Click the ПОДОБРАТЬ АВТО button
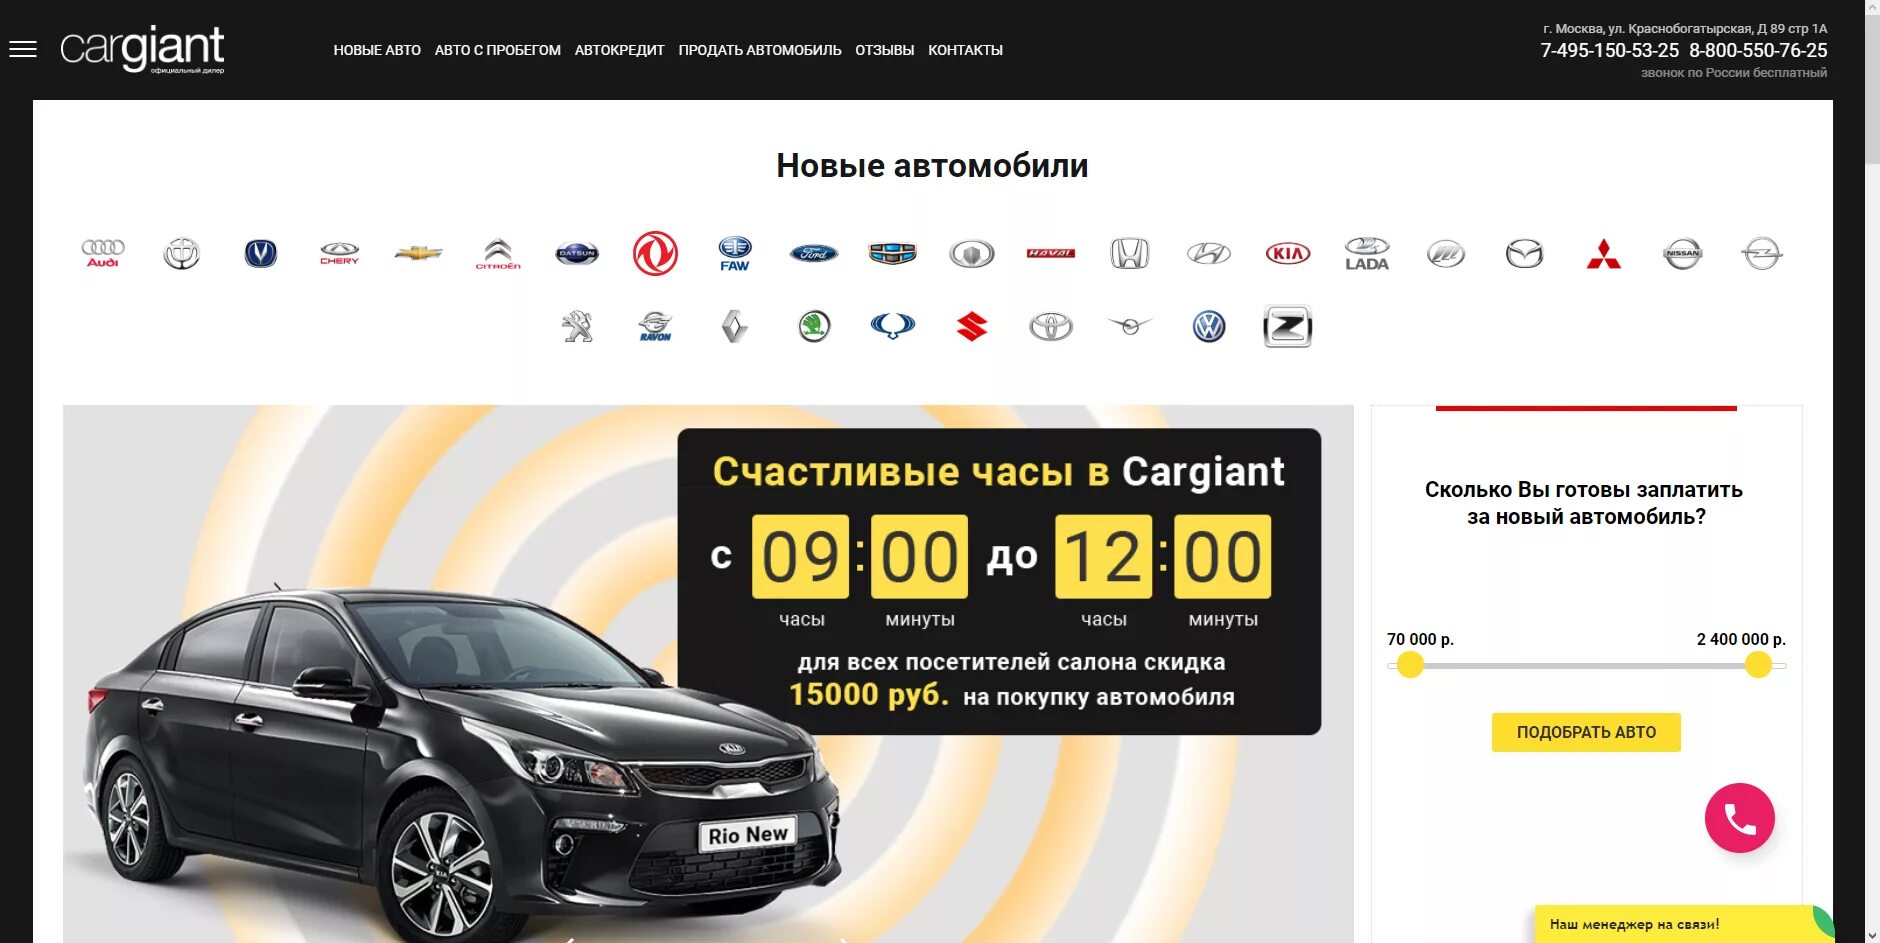1880x943 pixels. point(1586,732)
